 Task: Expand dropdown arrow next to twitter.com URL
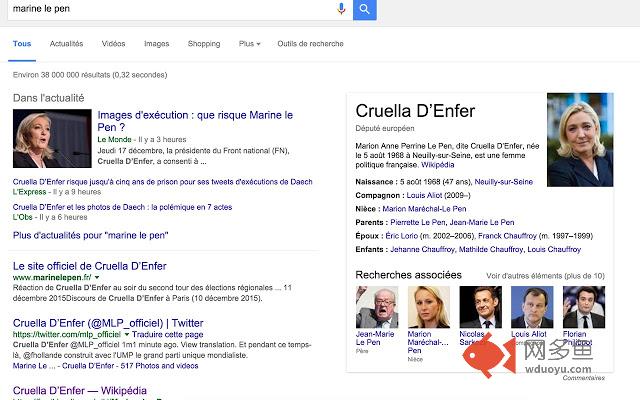127,334
